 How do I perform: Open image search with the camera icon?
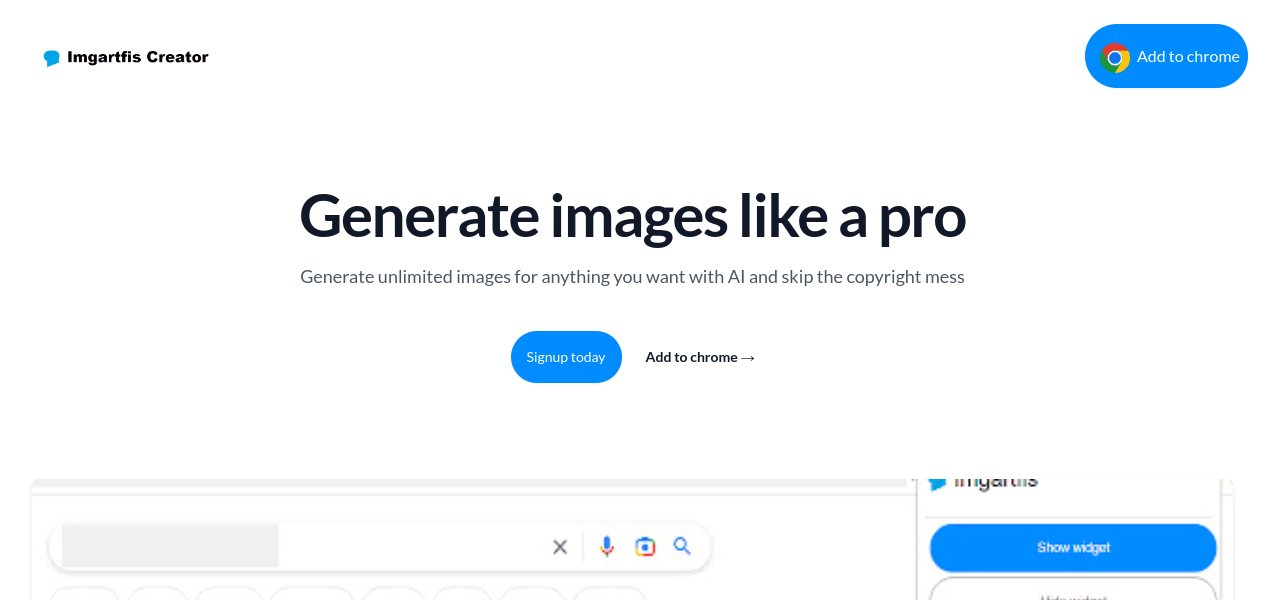click(x=645, y=546)
